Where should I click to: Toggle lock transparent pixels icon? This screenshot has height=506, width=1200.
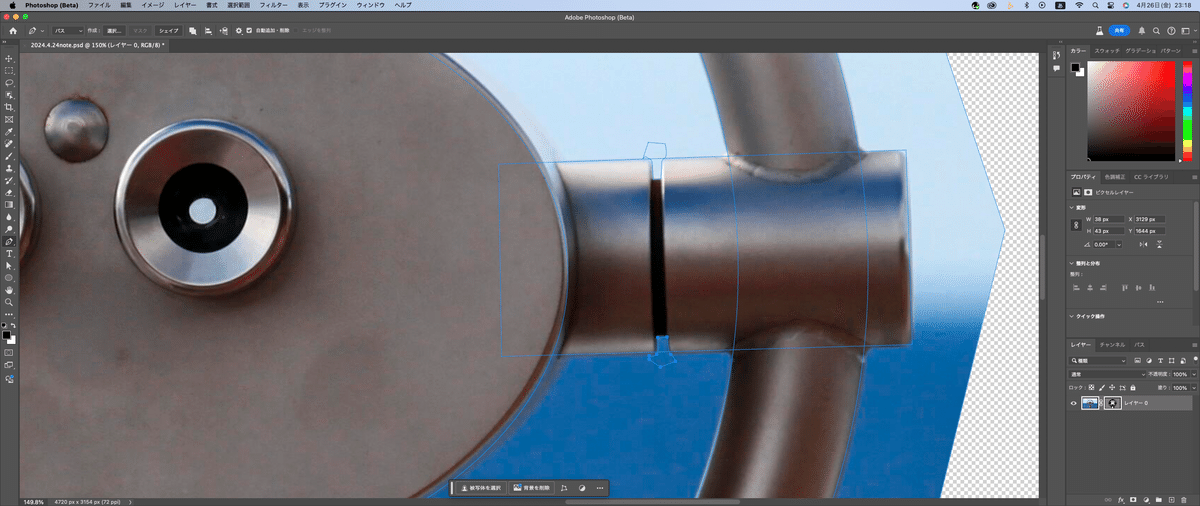pyautogui.click(x=1091, y=388)
